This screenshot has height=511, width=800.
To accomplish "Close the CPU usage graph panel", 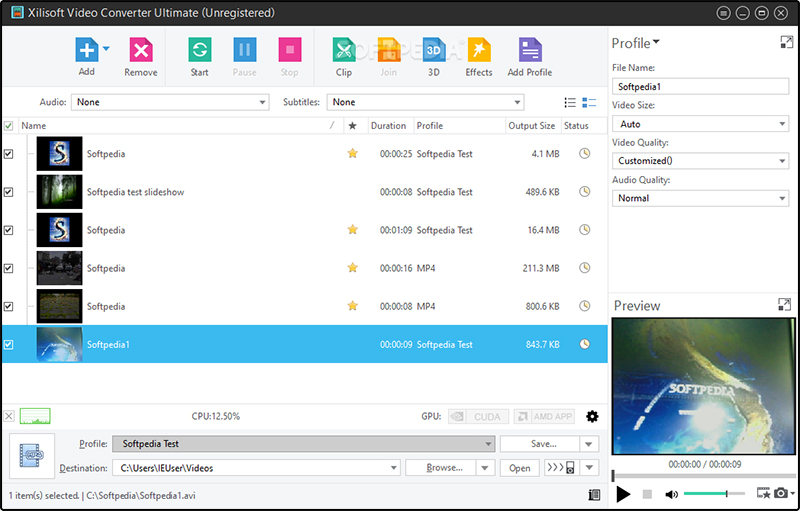I will click(x=9, y=416).
